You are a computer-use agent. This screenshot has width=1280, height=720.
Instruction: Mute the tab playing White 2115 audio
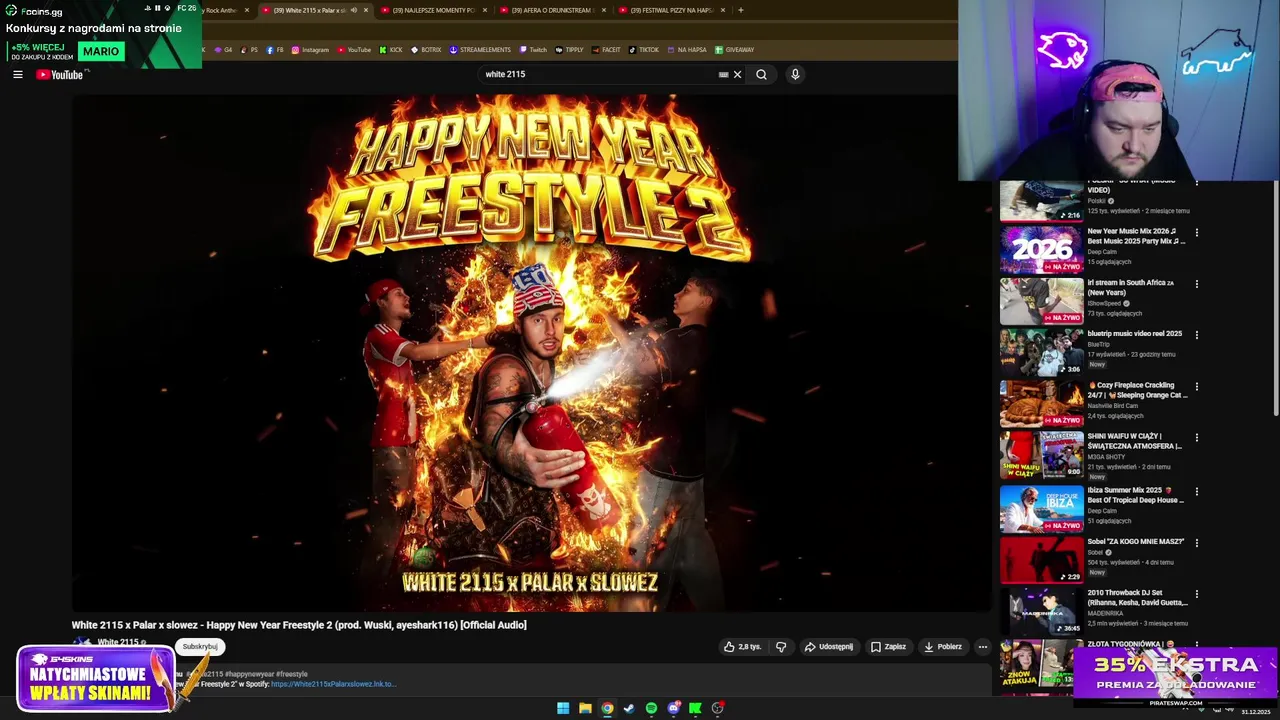tap(353, 10)
